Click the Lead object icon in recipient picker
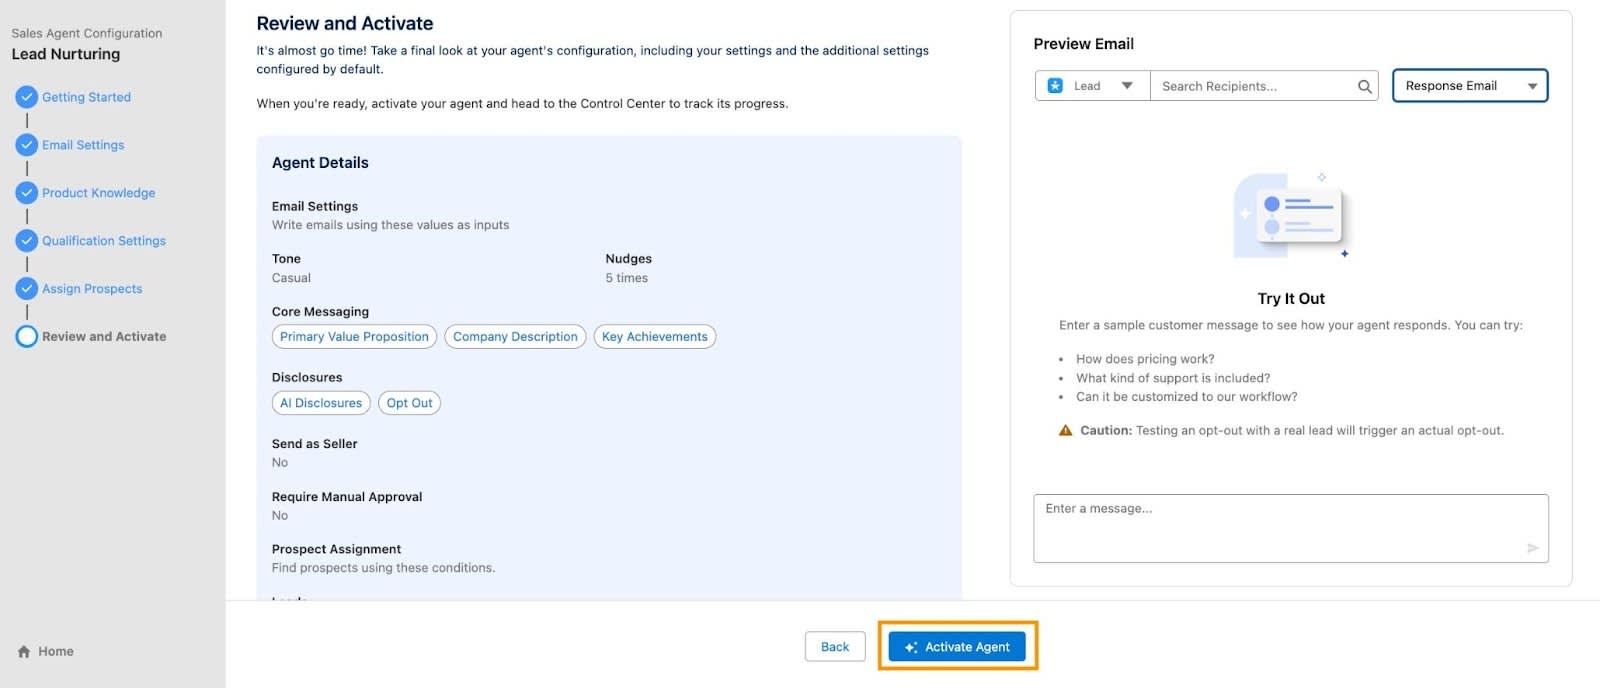Image resolution: width=1600 pixels, height=688 pixels. (1056, 85)
